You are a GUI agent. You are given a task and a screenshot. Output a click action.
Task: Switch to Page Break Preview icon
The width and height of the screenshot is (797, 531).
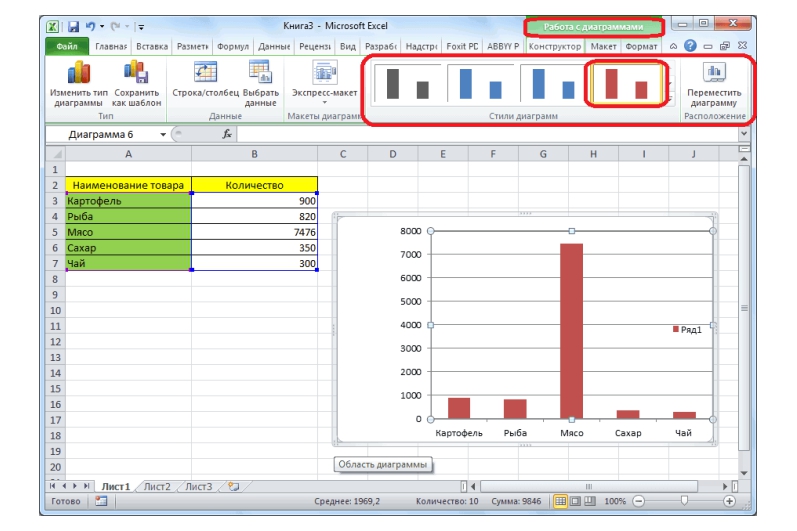click(590, 502)
